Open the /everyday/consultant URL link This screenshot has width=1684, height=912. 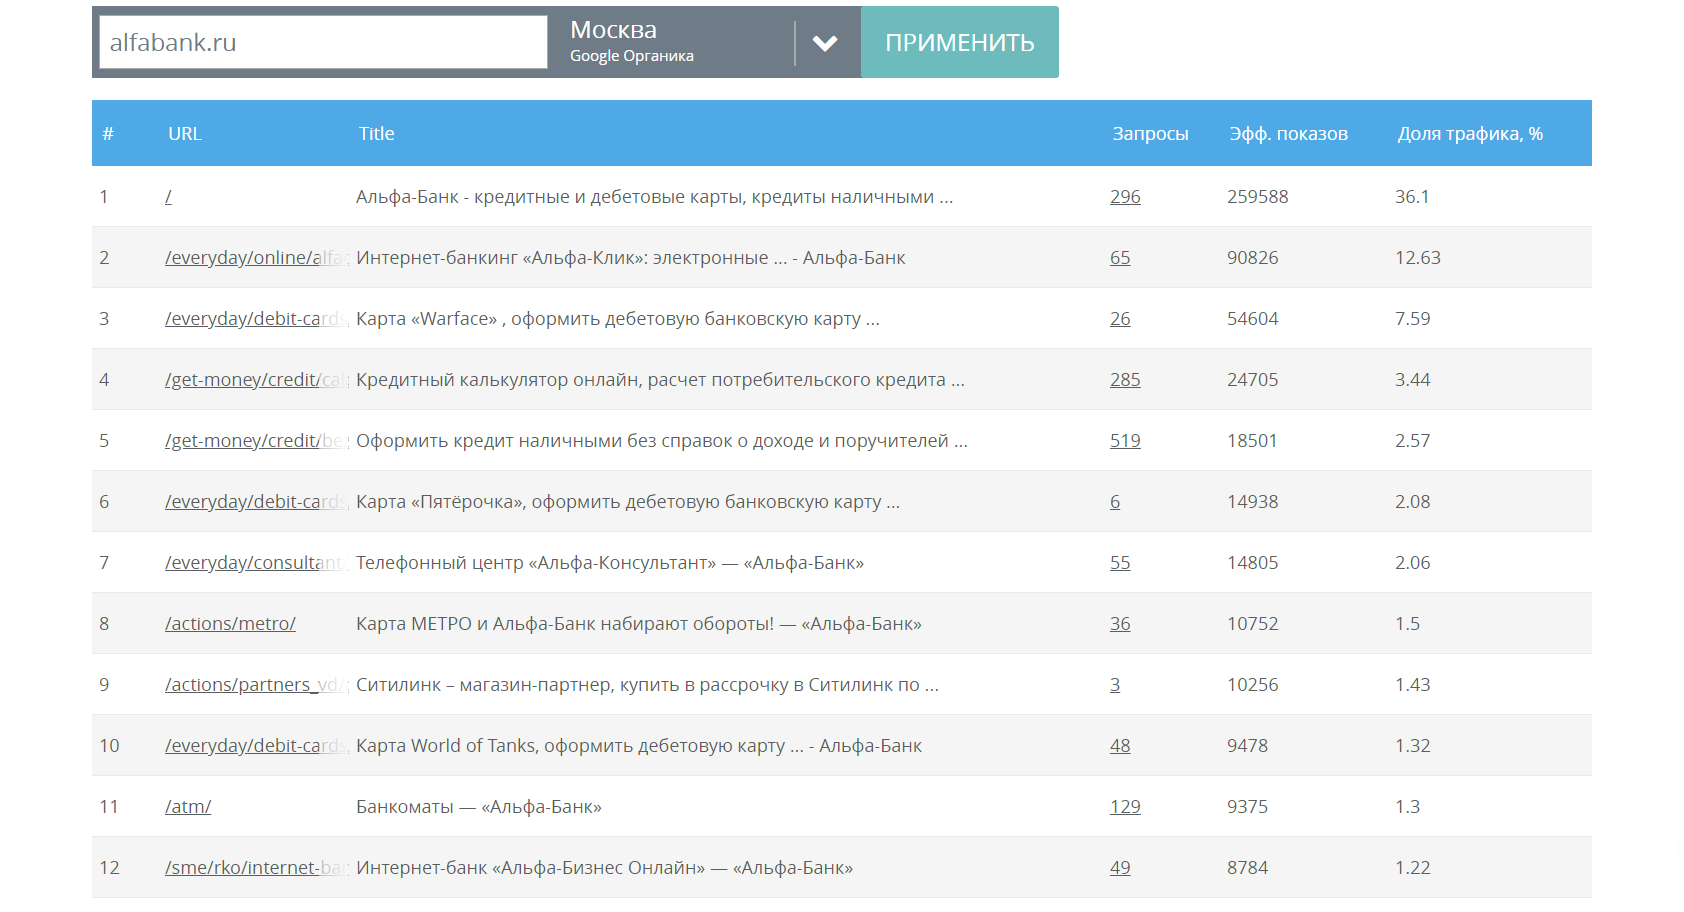(x=256, y=563)
